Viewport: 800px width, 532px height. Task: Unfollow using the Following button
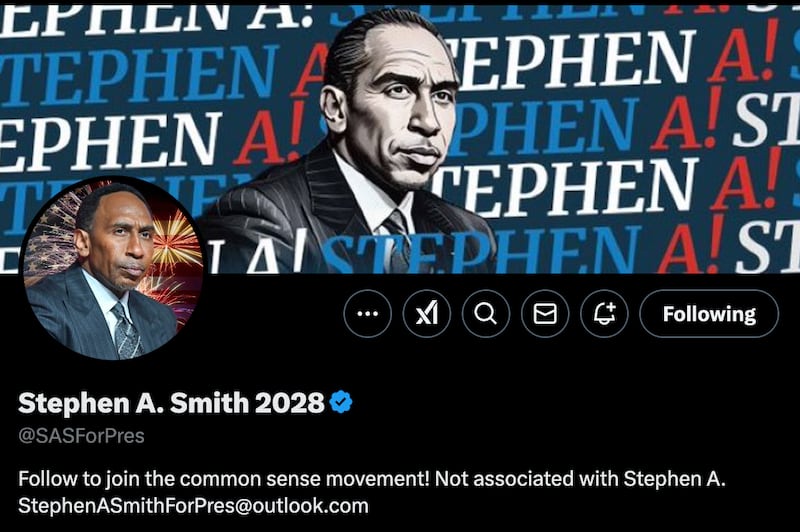pyautogui.click(x=709, y=313)
